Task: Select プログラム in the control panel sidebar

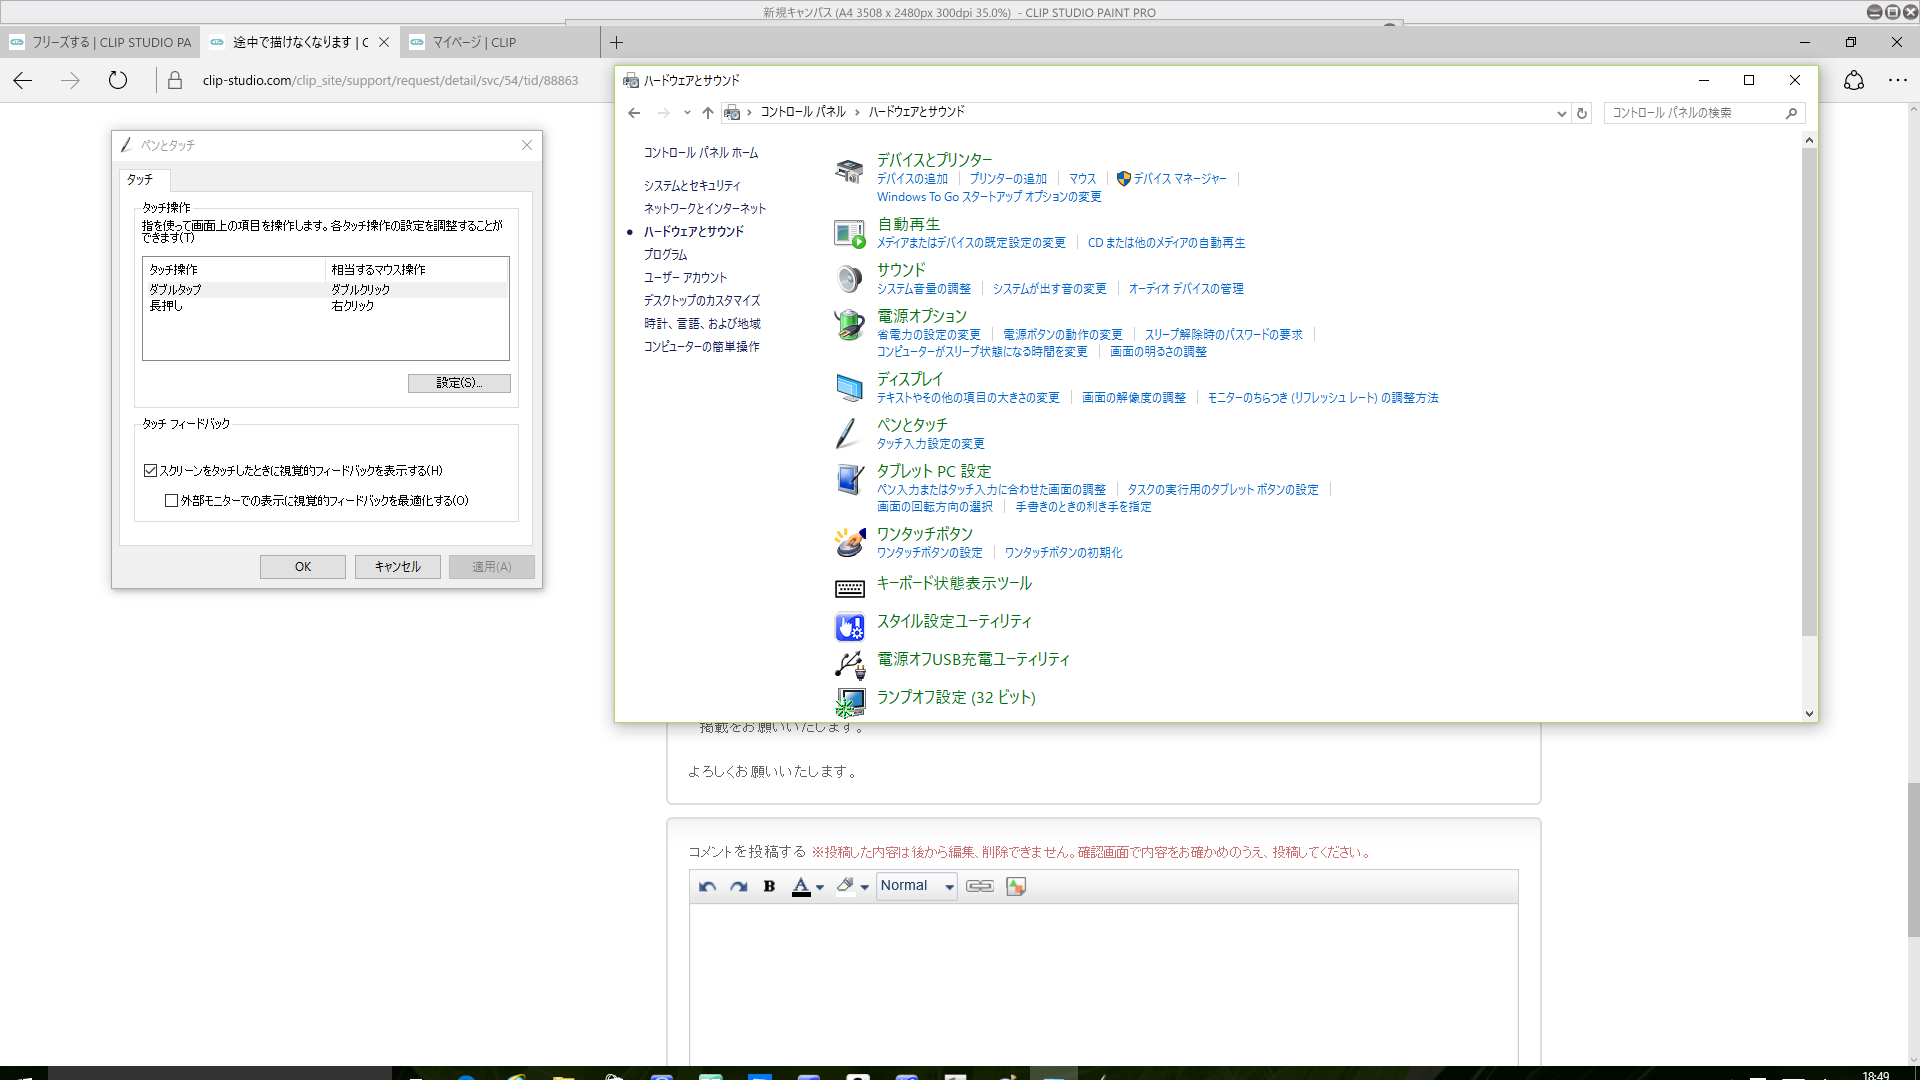Action: (x=665, y=254)
